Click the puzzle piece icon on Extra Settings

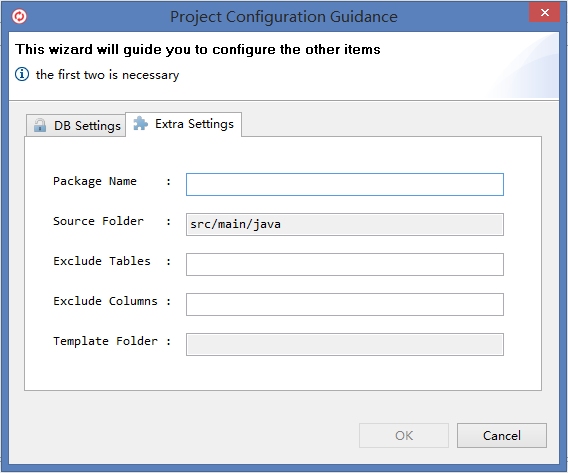(x=141, y=124)
